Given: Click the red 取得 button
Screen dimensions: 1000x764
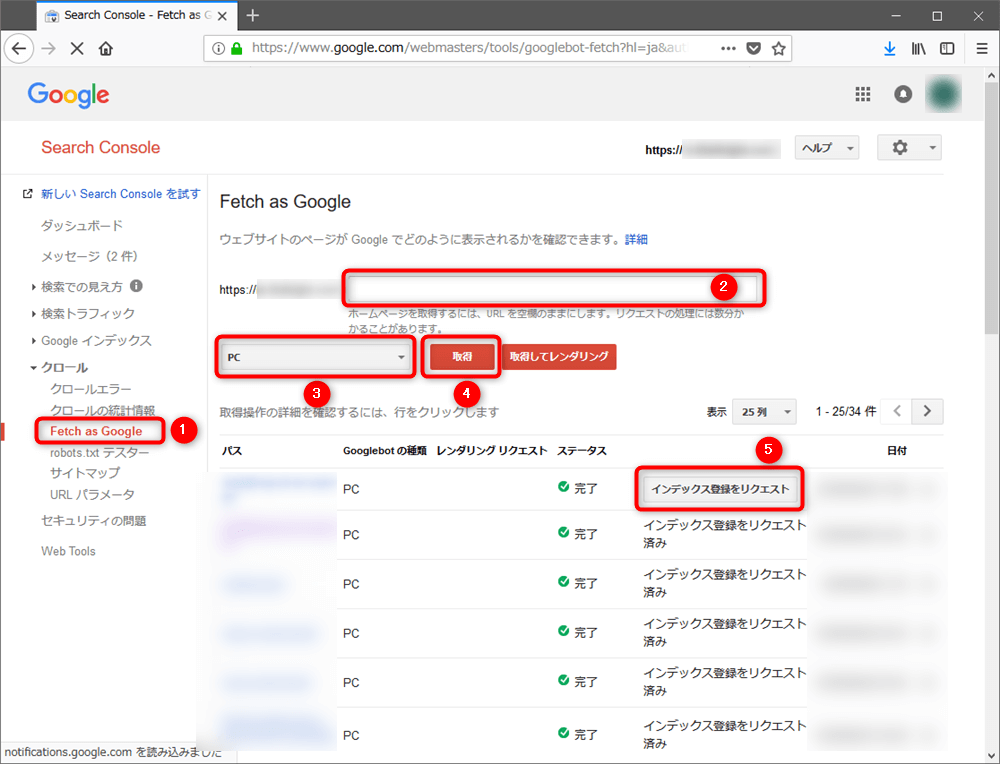Looking at the screenshot, I should pos(462,357).
